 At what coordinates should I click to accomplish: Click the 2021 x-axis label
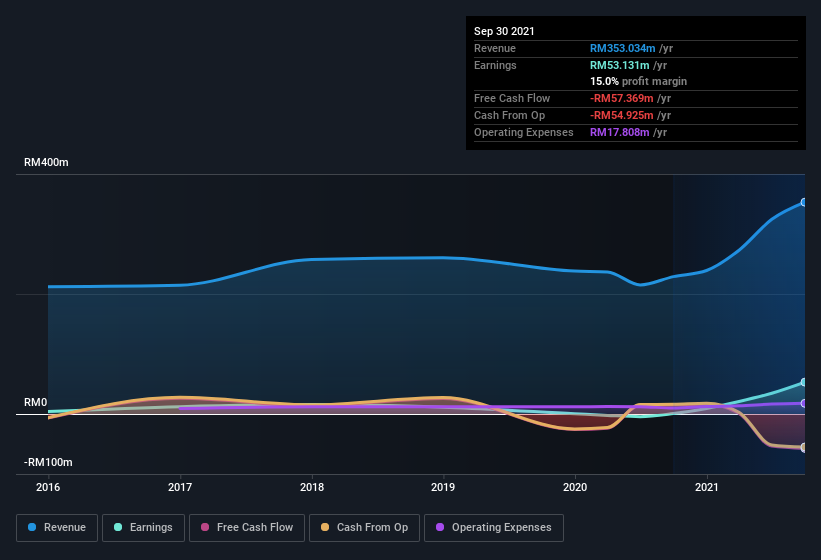[707, 487]
